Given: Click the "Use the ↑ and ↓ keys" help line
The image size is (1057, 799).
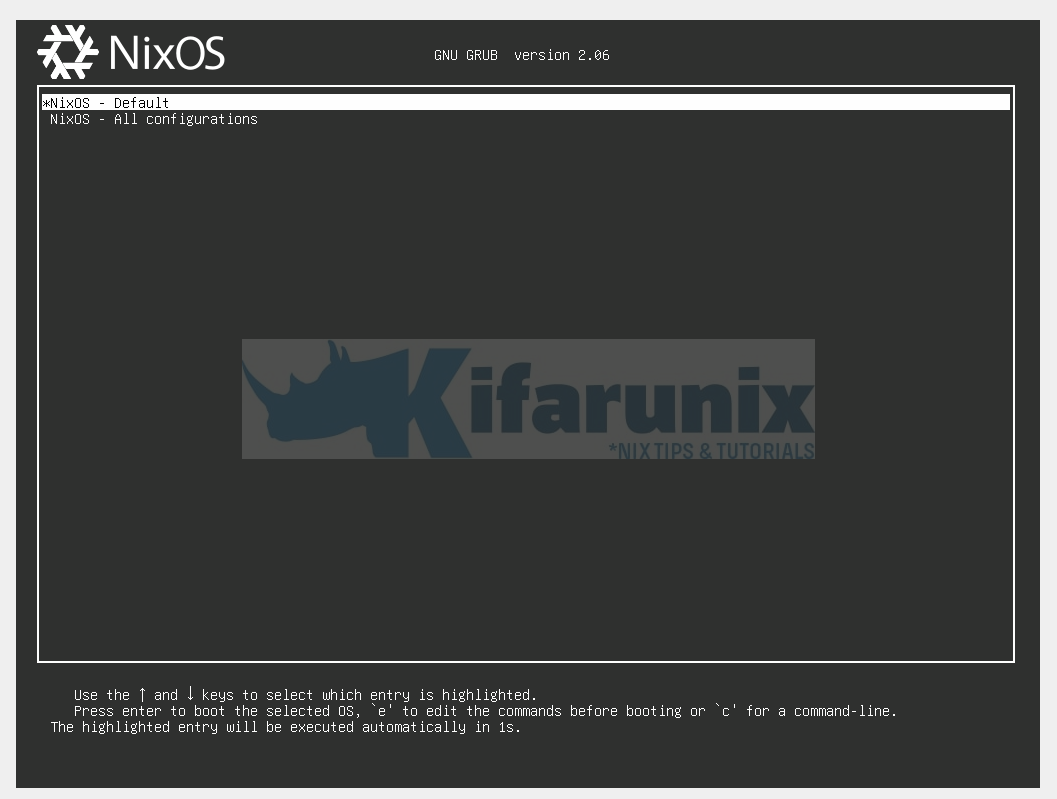Looking at the screenshot, I should [x=305, y=694].
